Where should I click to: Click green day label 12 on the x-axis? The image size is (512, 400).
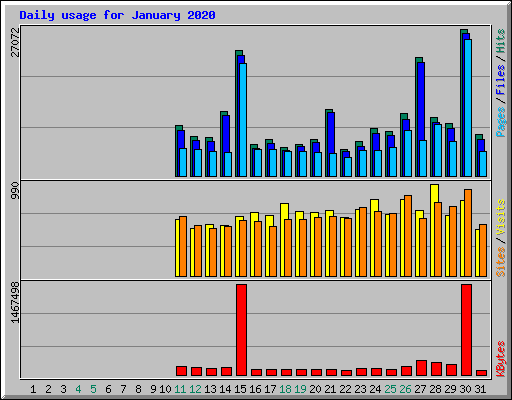(195, 389)
